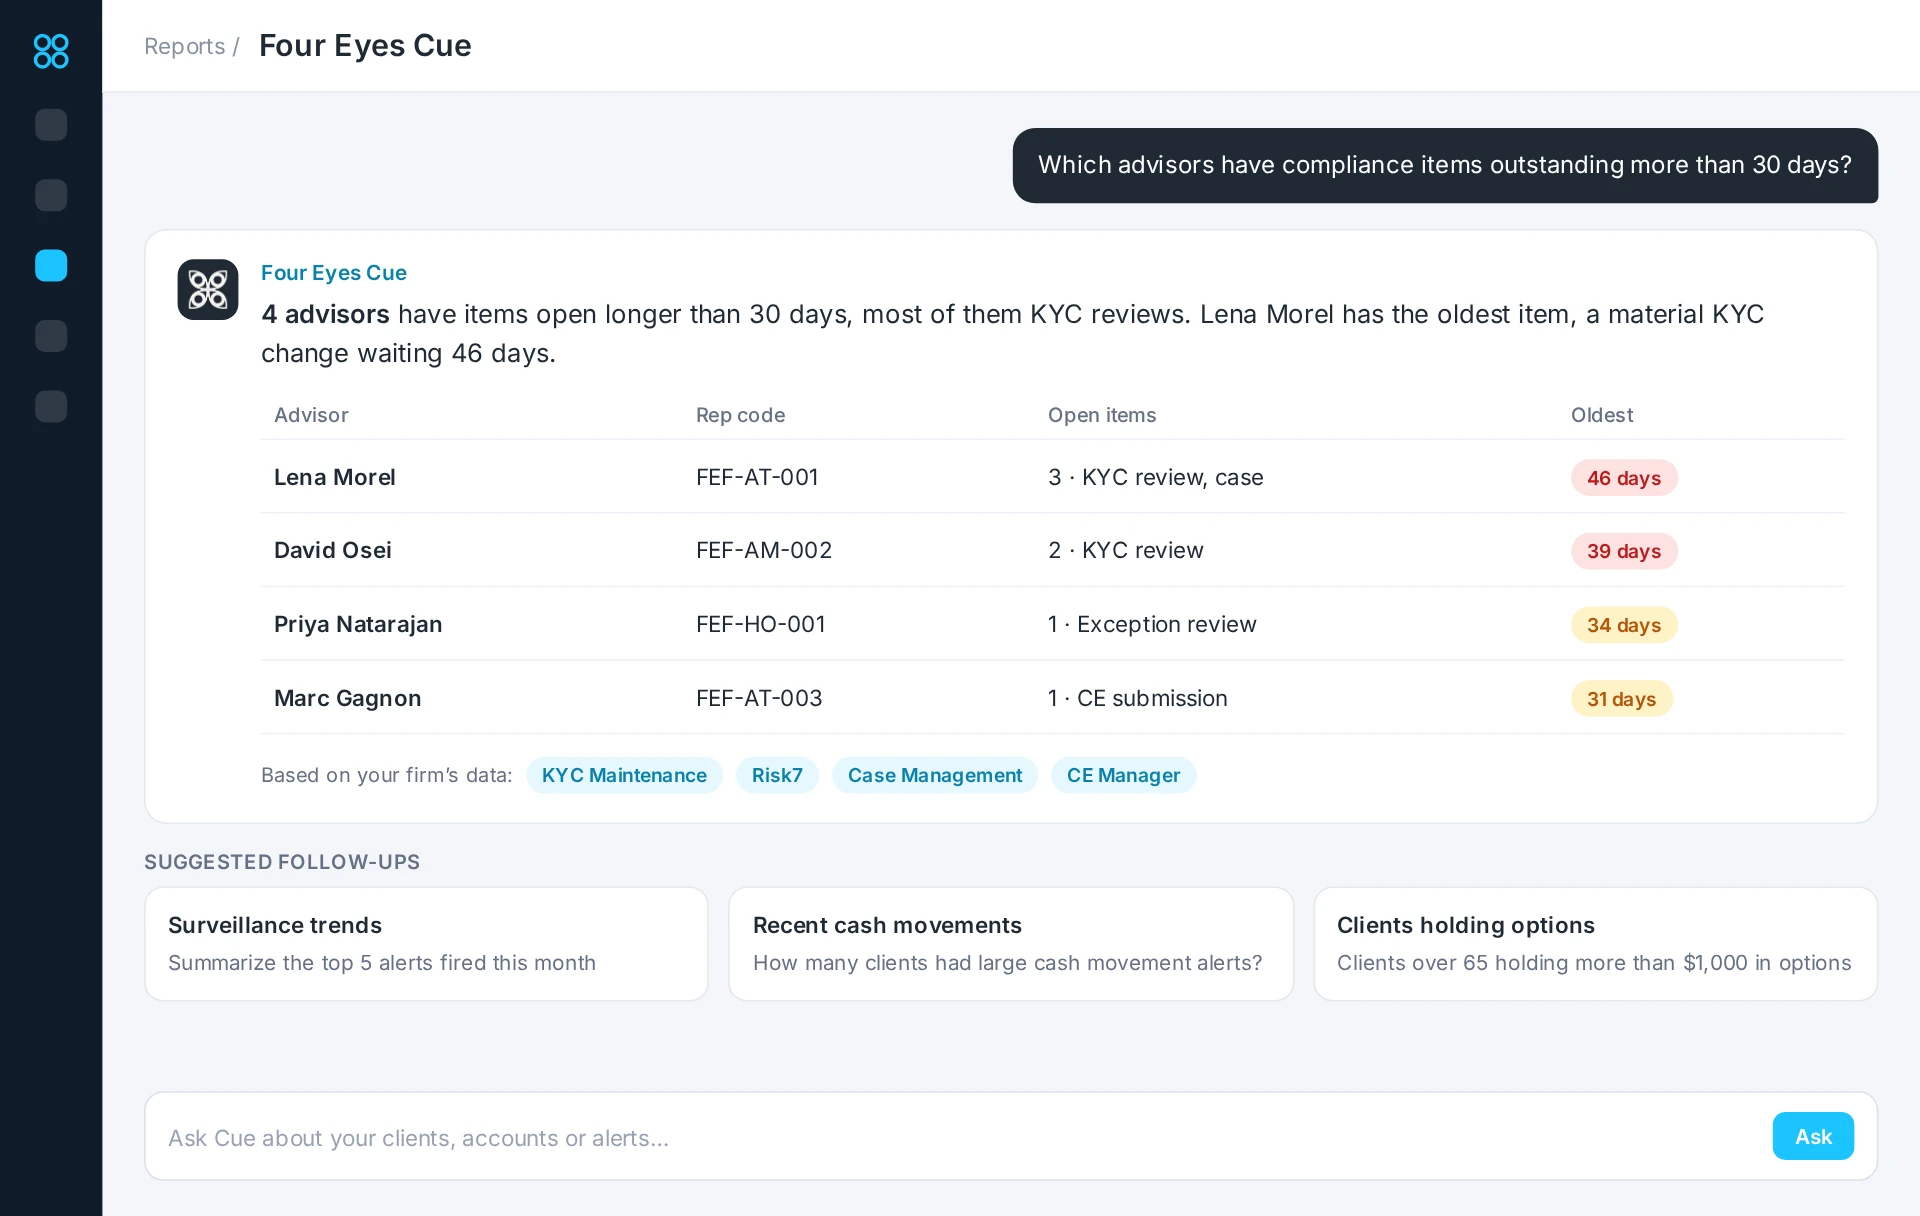Click '1 · CE submission' cell
This screenshot has width=1920, height=1216.
1138,698
